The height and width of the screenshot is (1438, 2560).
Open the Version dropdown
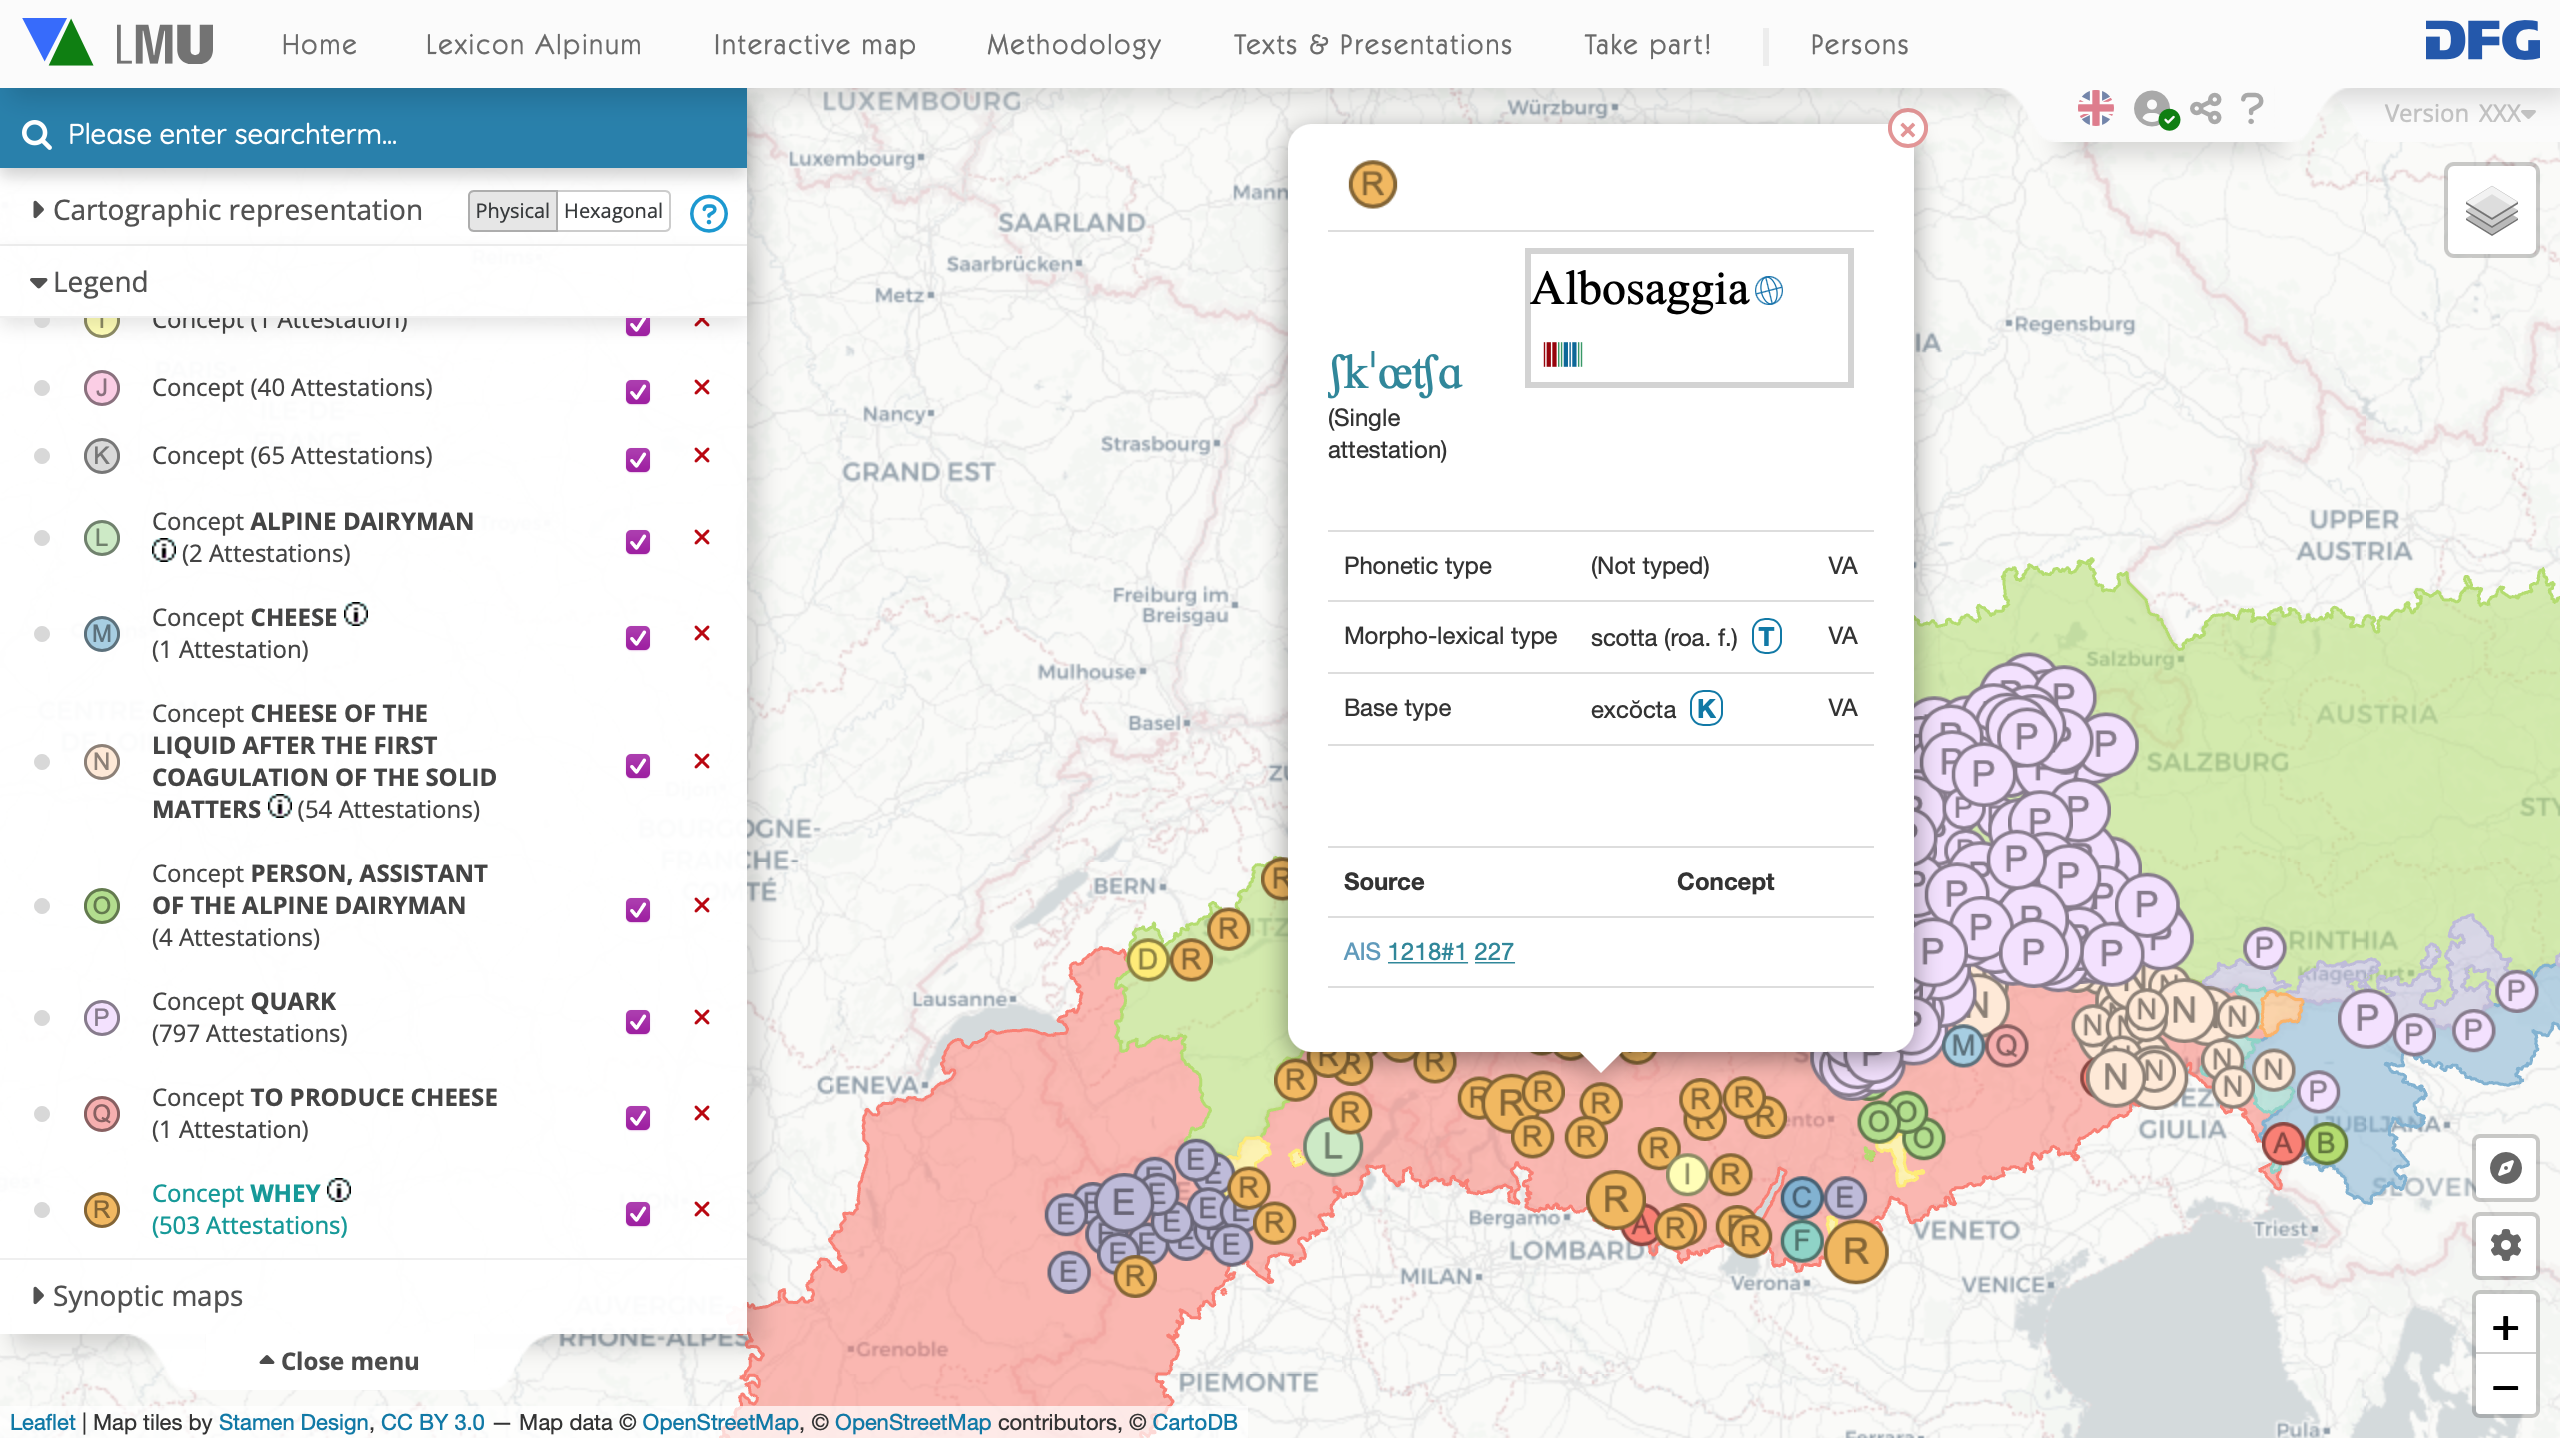pos(2459,114)
